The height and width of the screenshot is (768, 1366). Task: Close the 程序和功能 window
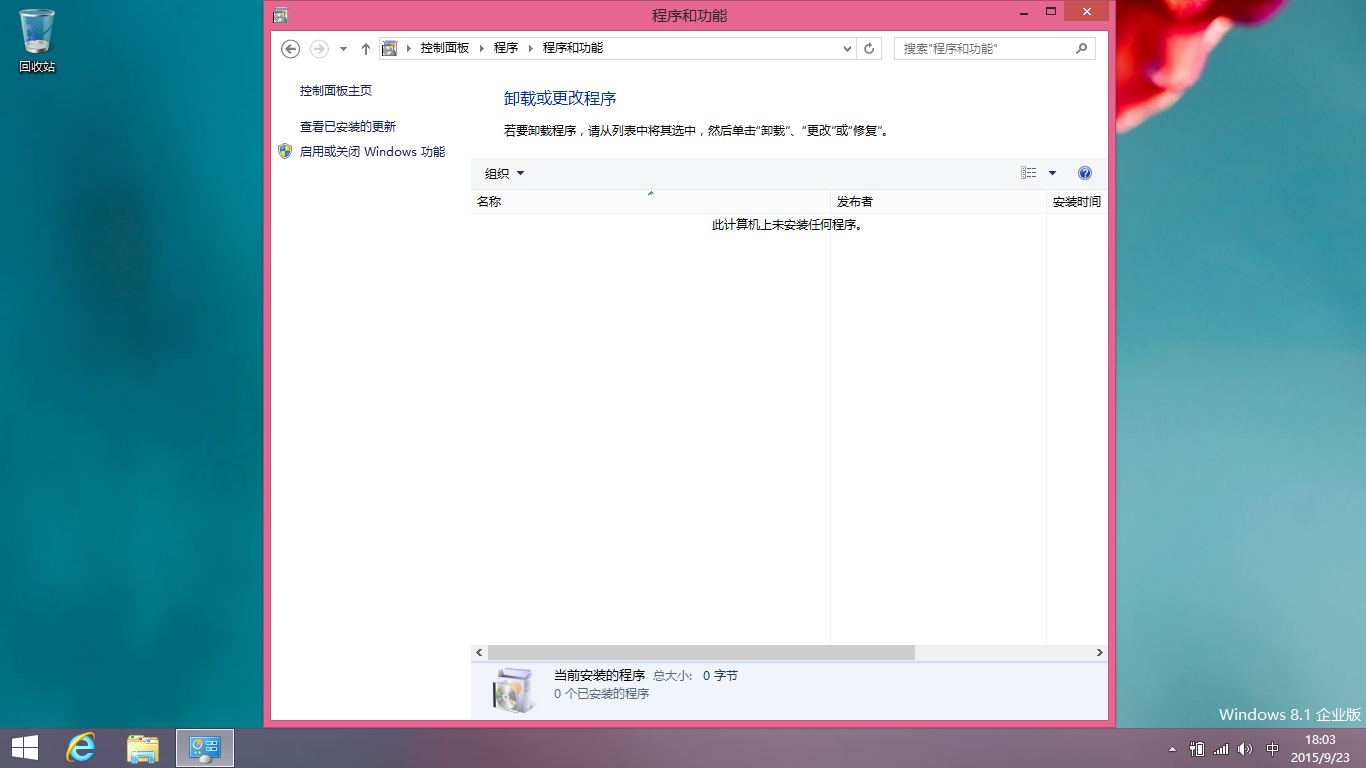[1085, 12]
